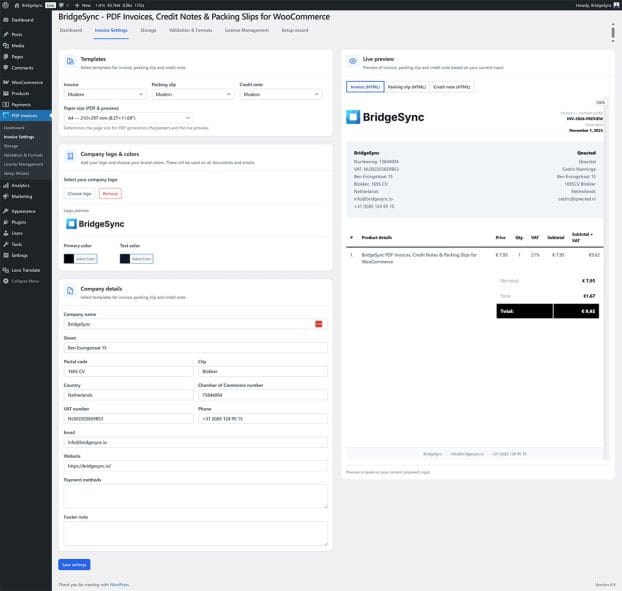Click into the Footer note text area

pos(196,533)
